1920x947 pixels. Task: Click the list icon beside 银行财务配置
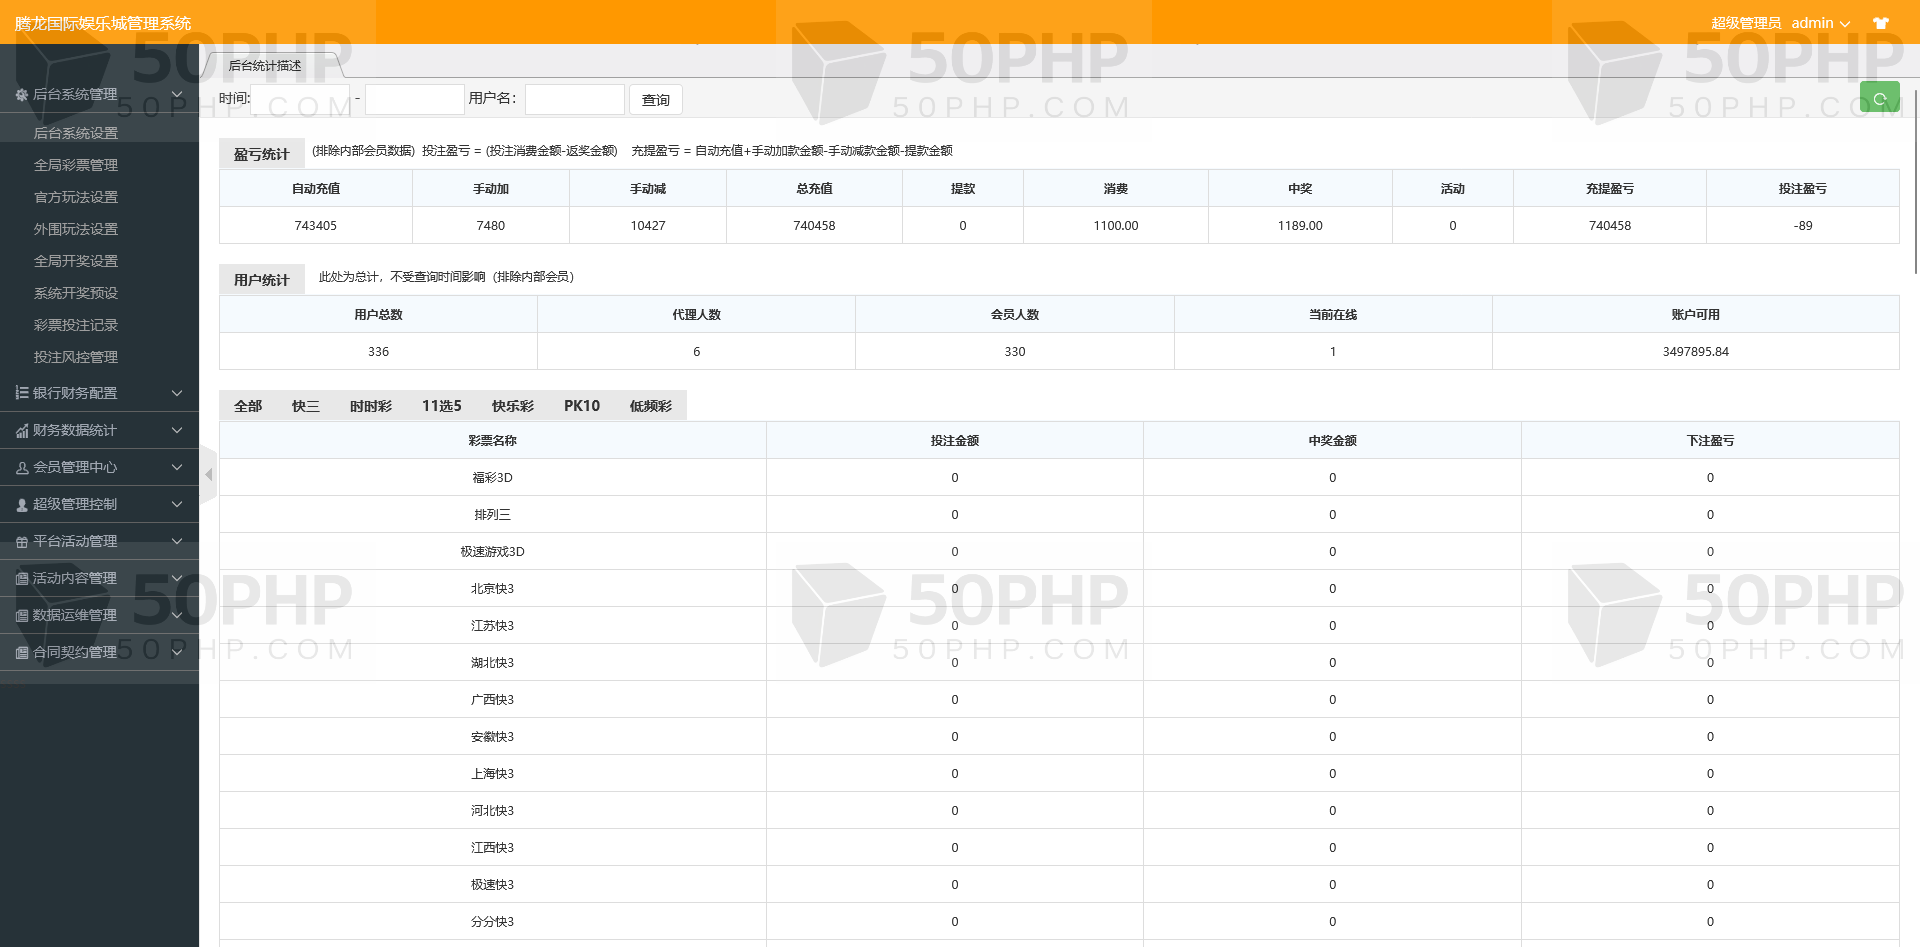pyautogui.click(x=21, y=393)
